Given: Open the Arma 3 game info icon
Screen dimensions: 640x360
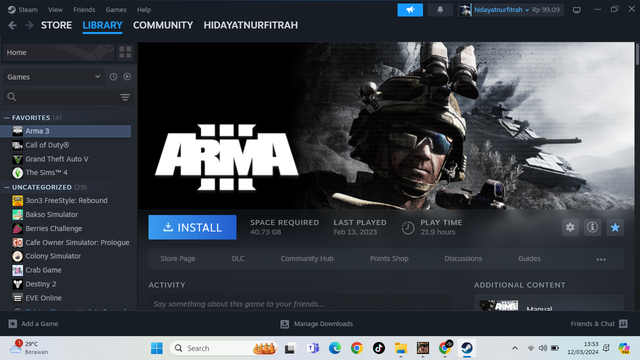Looking at the screenshot, I should tap(592, 227).
